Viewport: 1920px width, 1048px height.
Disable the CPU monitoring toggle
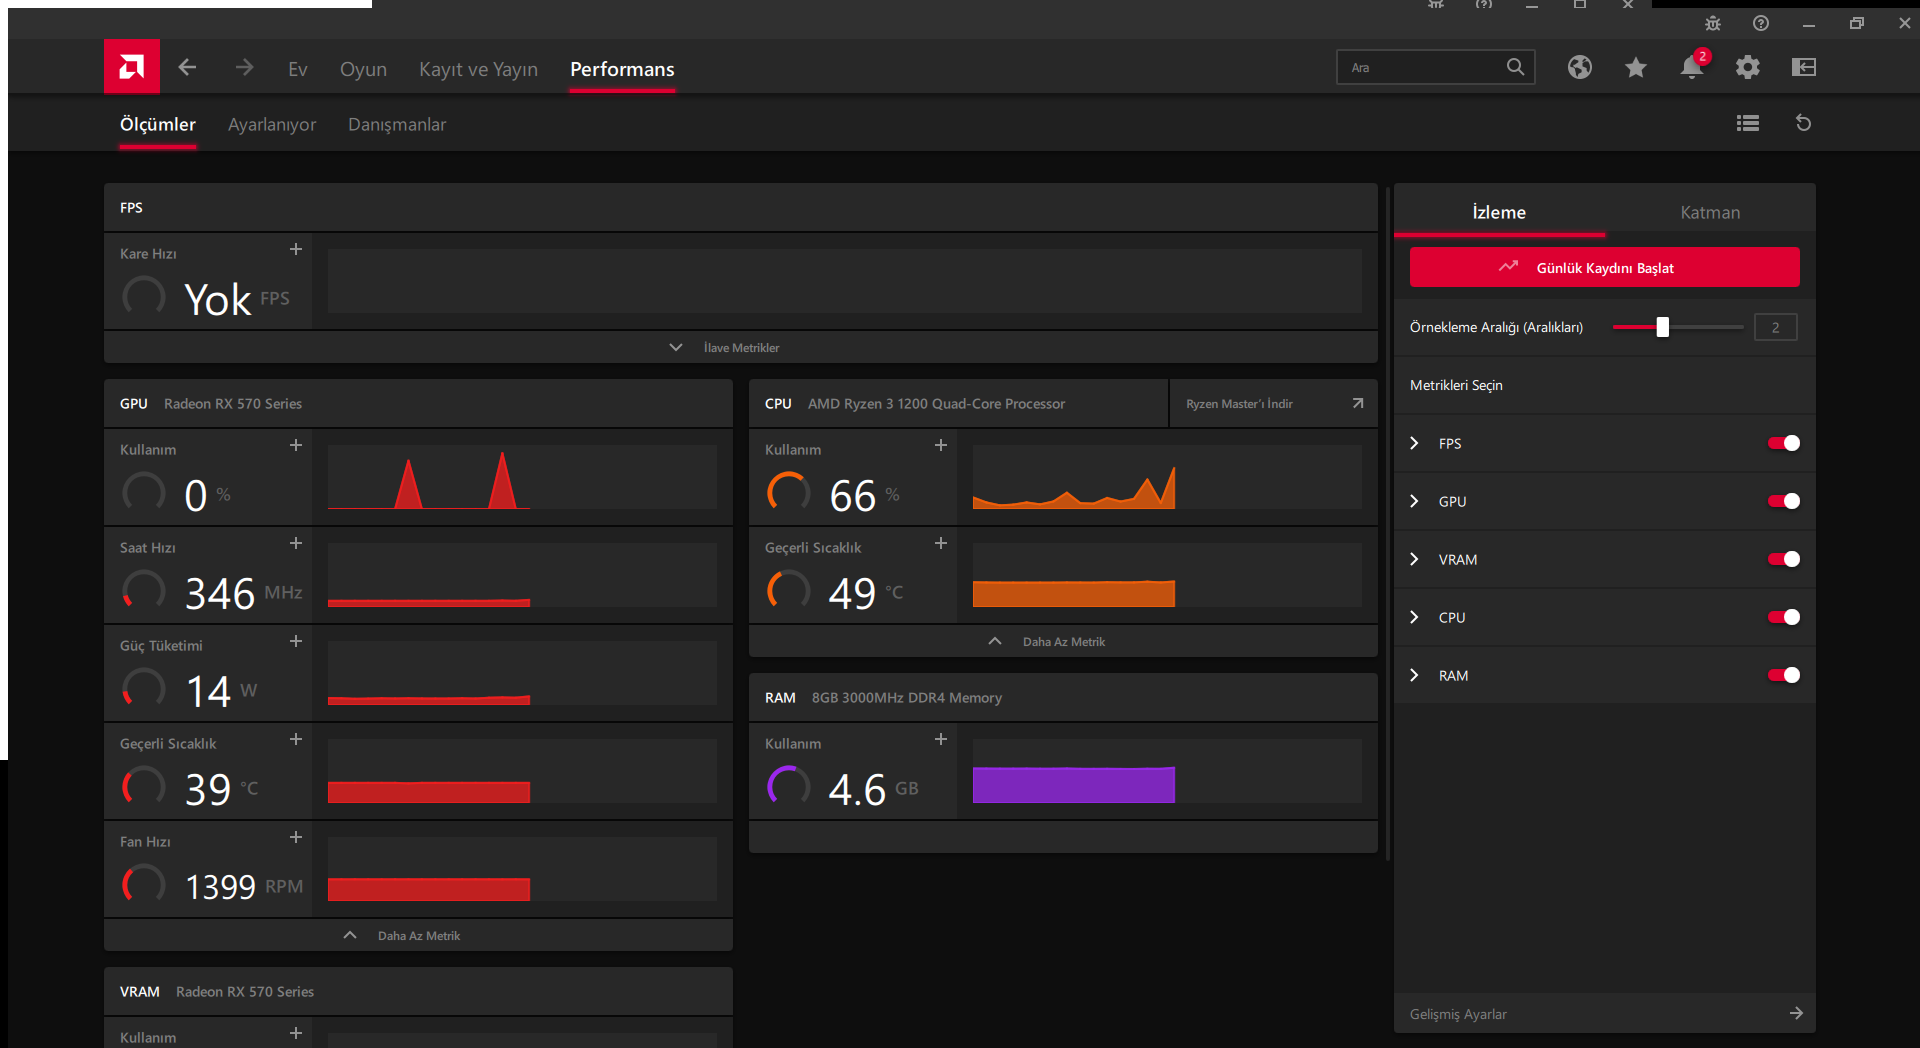click(x=1784, y=617)
